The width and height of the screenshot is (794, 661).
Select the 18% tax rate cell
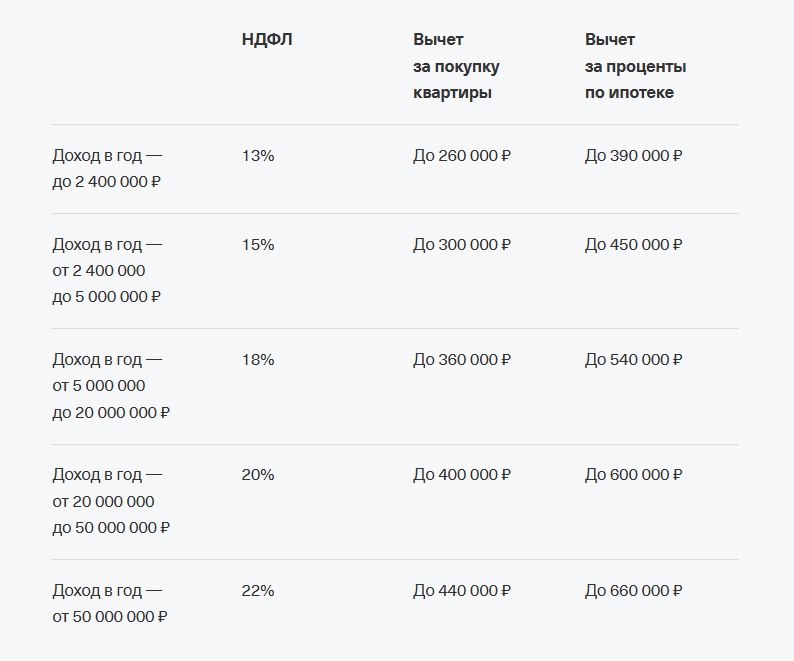point(257,360)
